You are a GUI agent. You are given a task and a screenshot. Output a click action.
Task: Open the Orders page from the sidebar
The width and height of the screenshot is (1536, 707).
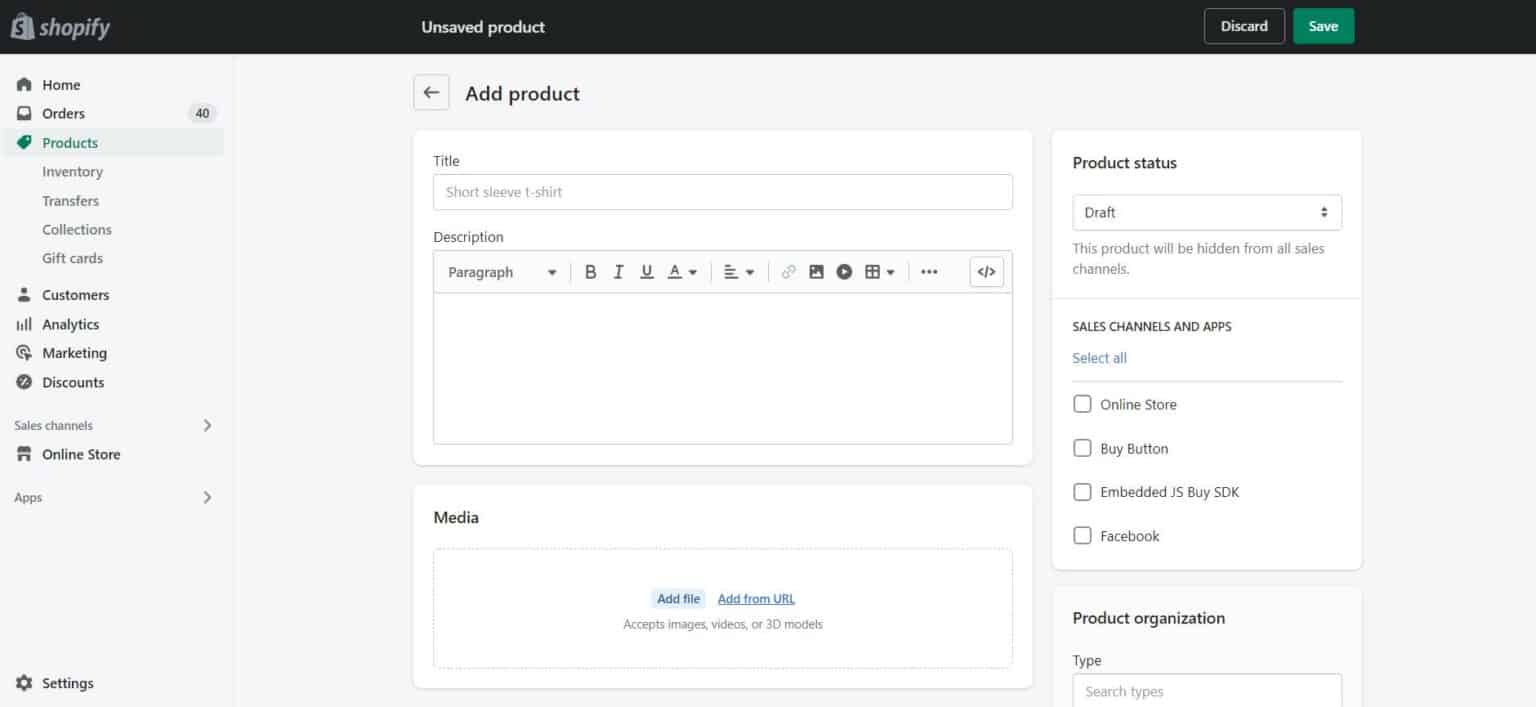point(64,113)
